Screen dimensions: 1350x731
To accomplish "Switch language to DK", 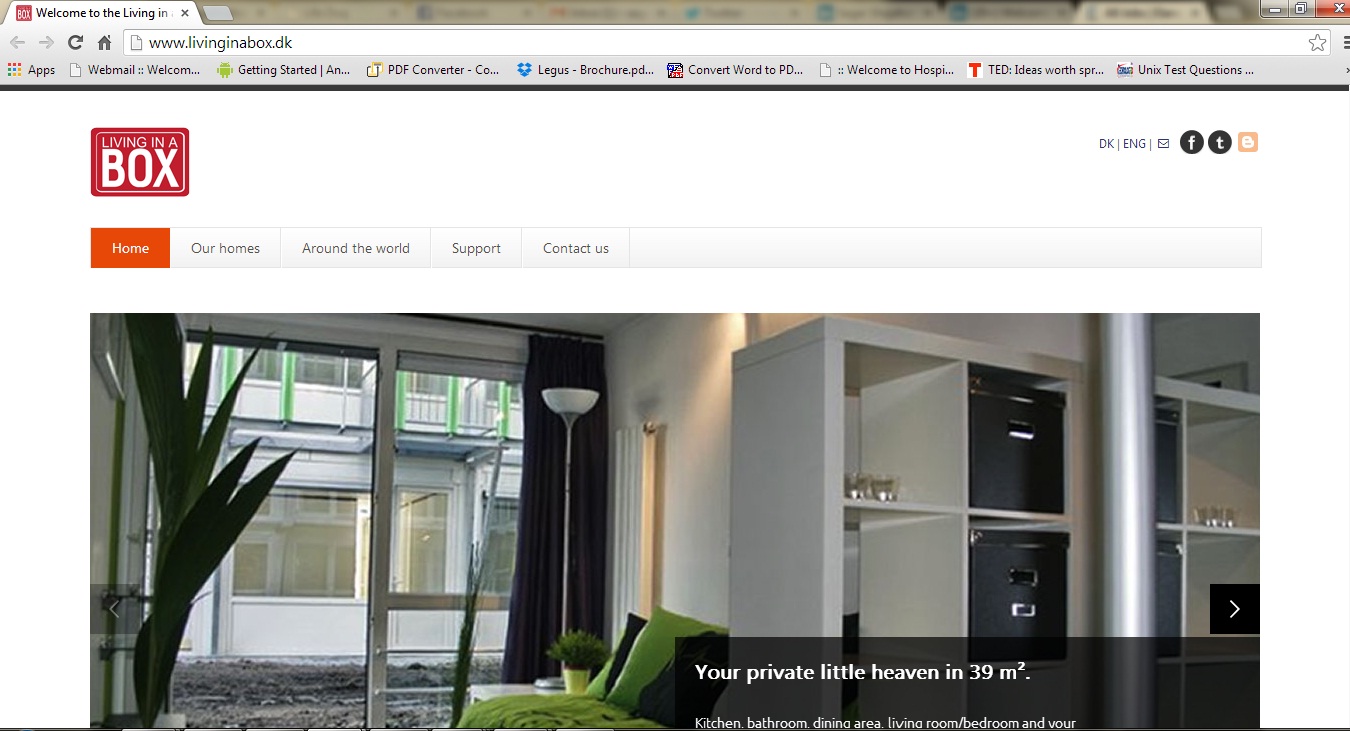I will coord(1106,144).
